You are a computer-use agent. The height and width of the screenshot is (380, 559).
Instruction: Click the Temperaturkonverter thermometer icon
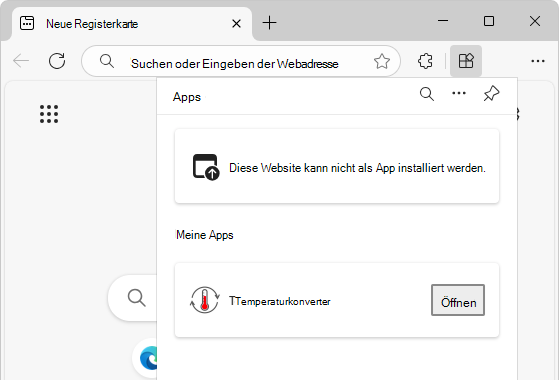click(205, 300)
